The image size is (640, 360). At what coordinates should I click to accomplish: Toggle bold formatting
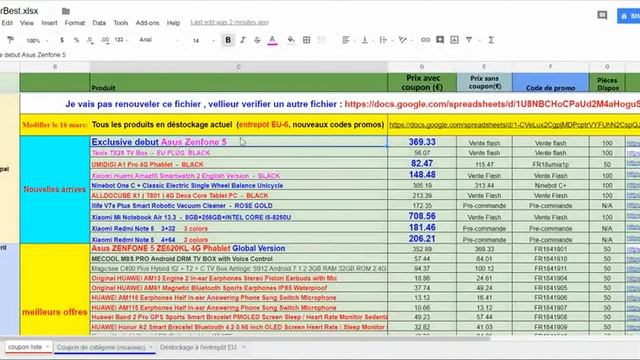(x=228, y=40)
